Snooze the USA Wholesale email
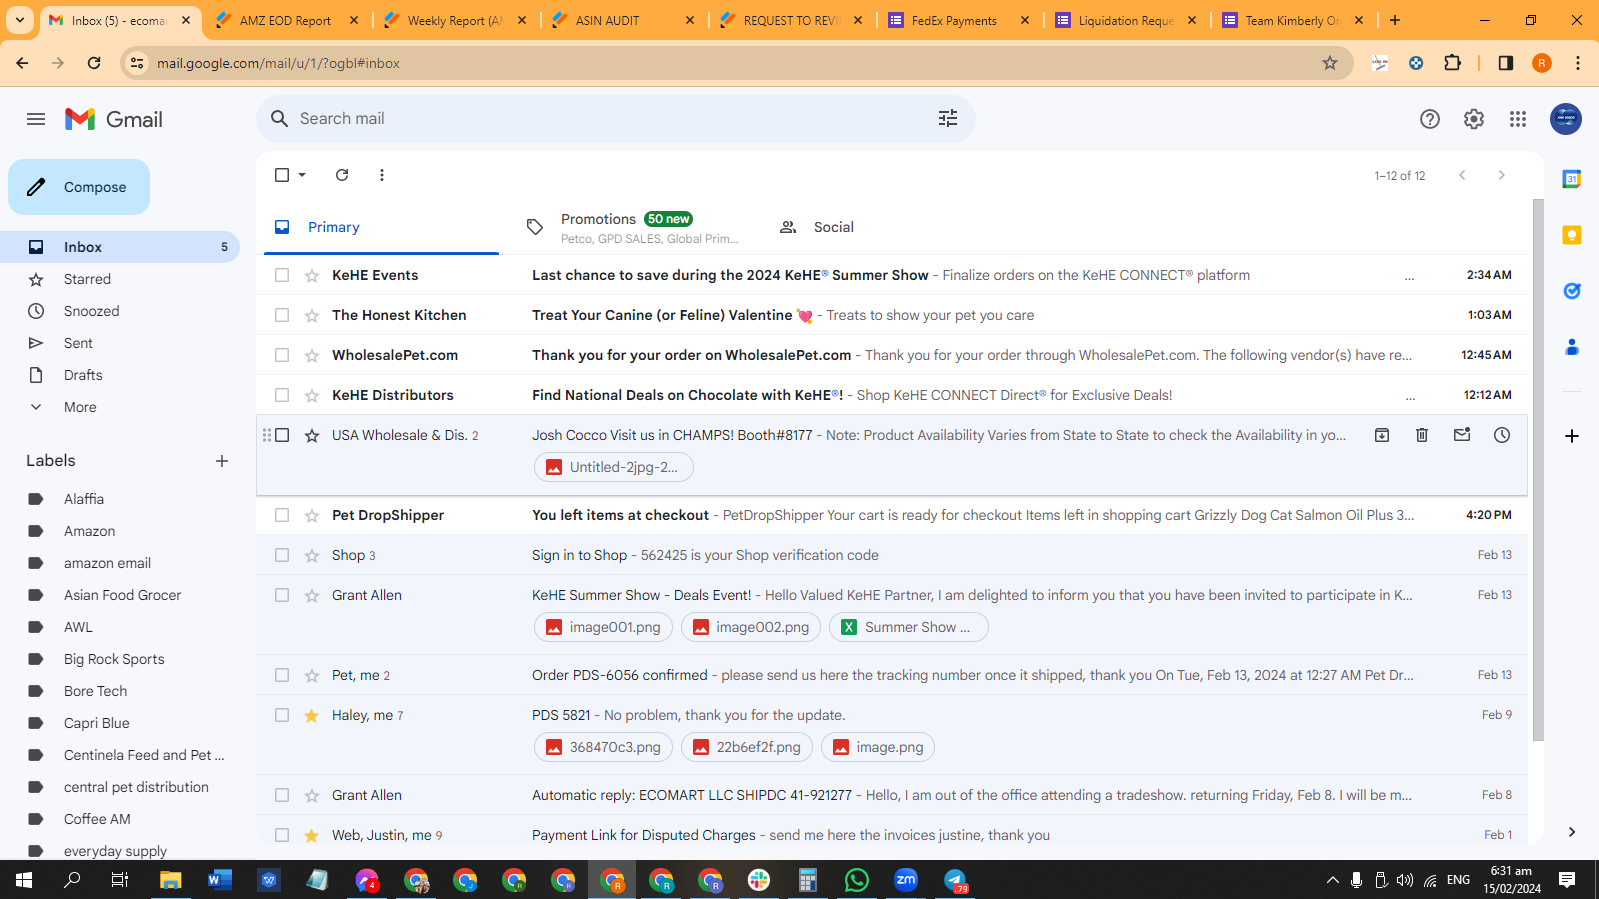This screenshot has width=1599, height=899. pos(1502,435)
